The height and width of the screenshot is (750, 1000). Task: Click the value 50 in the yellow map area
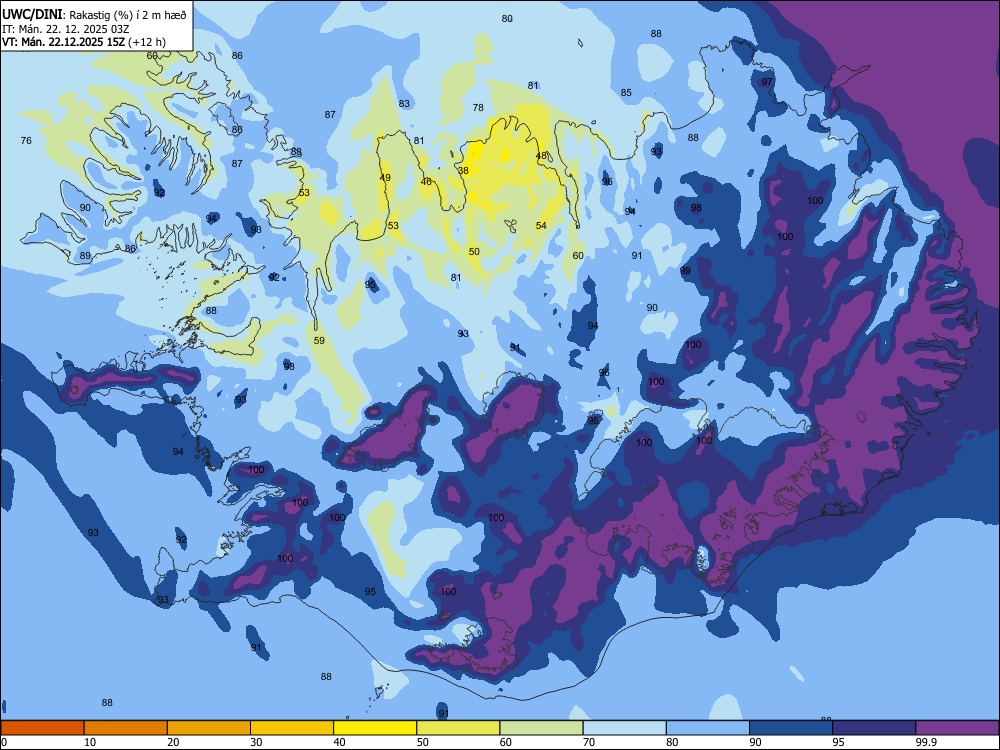[474, 251]
